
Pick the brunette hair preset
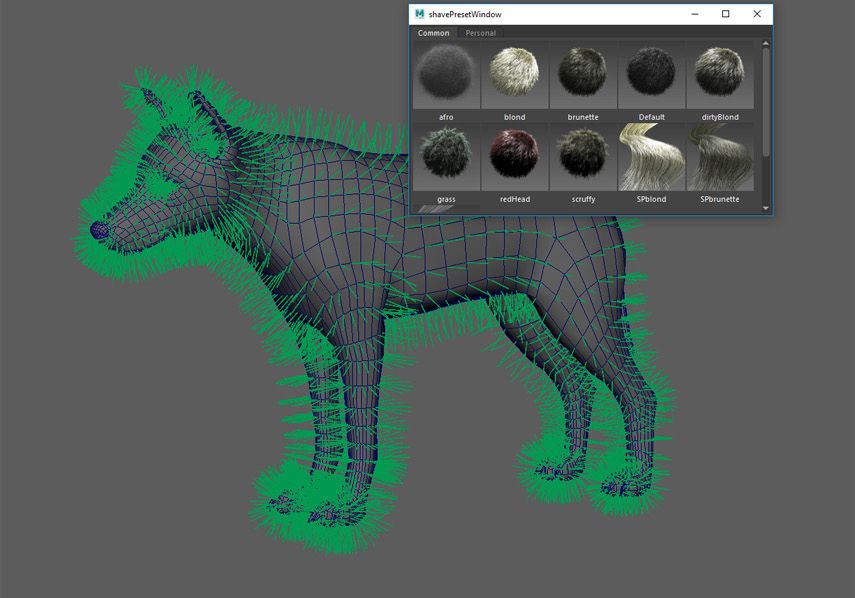click(583, 75)
